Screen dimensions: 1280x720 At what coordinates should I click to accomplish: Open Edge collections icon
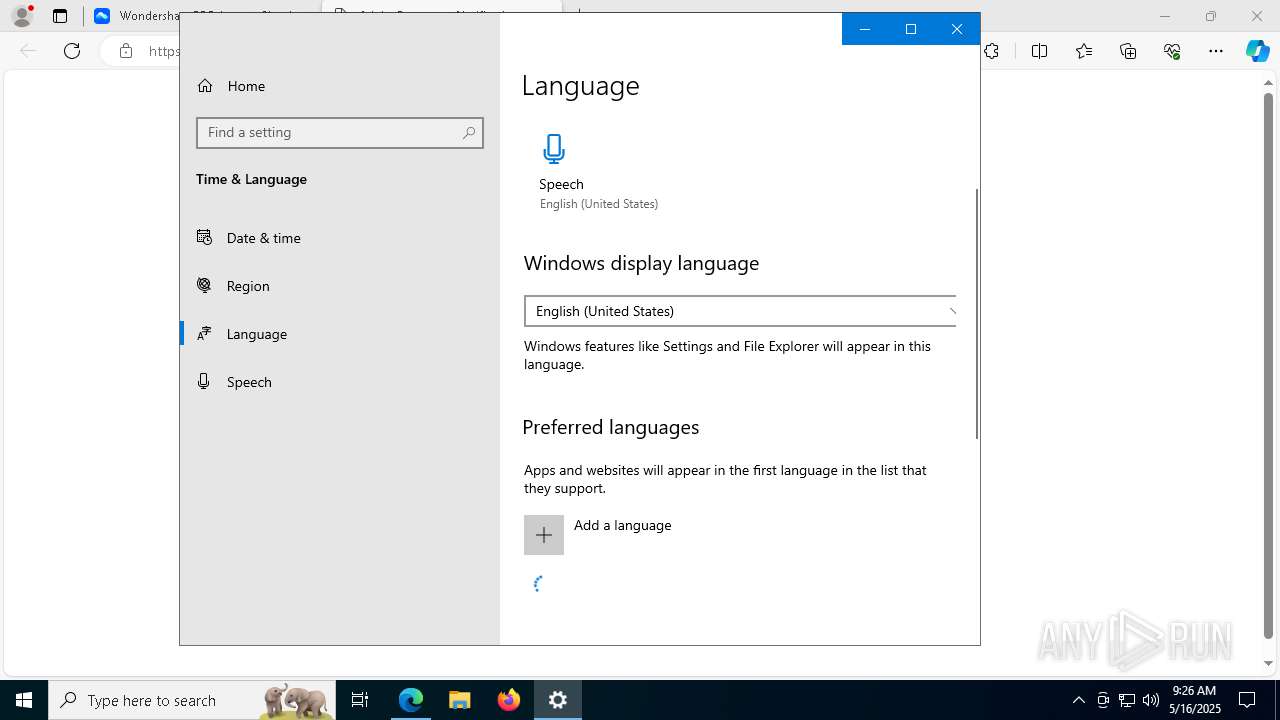[1128, 51]
